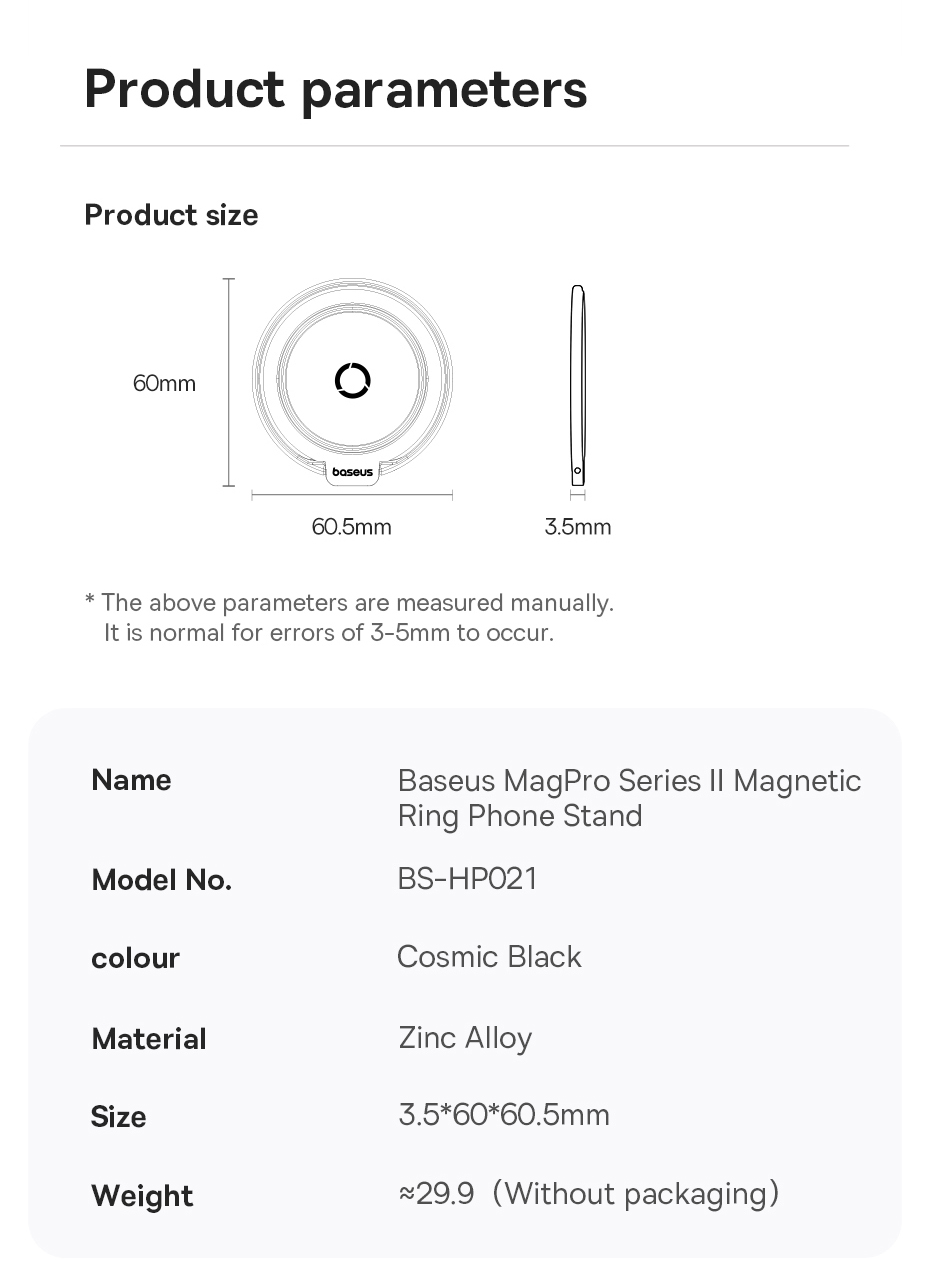Click the Zinc Alloy material value
930x1286 pixels.
465,1038
